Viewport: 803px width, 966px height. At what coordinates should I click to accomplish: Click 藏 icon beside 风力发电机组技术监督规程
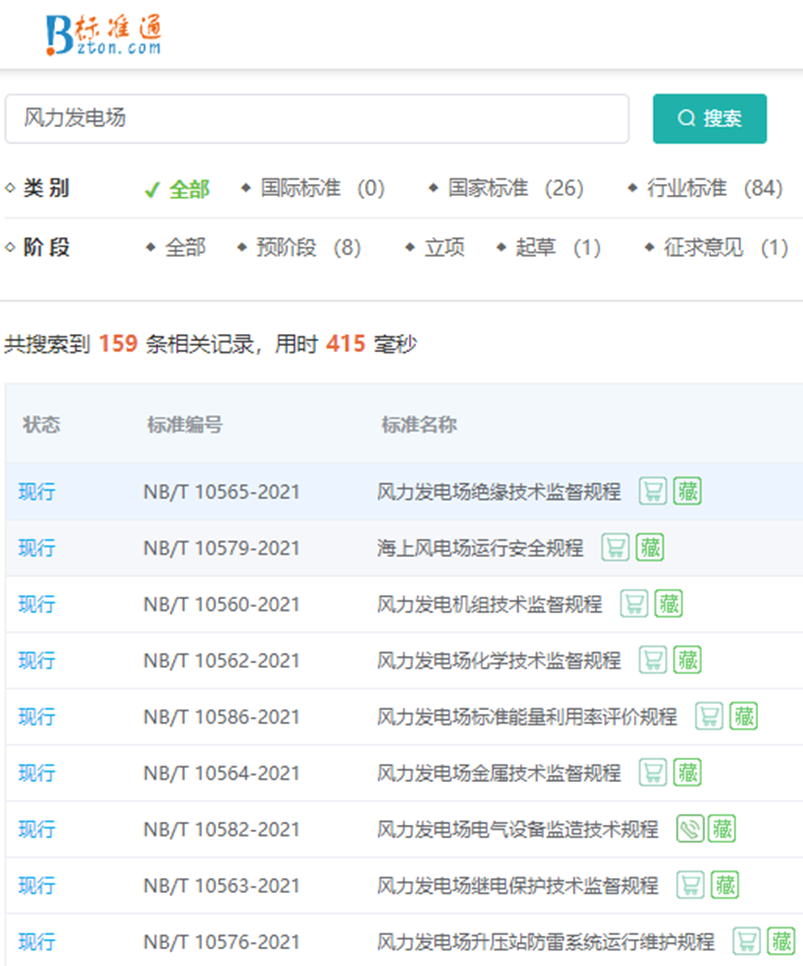(x=669, y=604)
